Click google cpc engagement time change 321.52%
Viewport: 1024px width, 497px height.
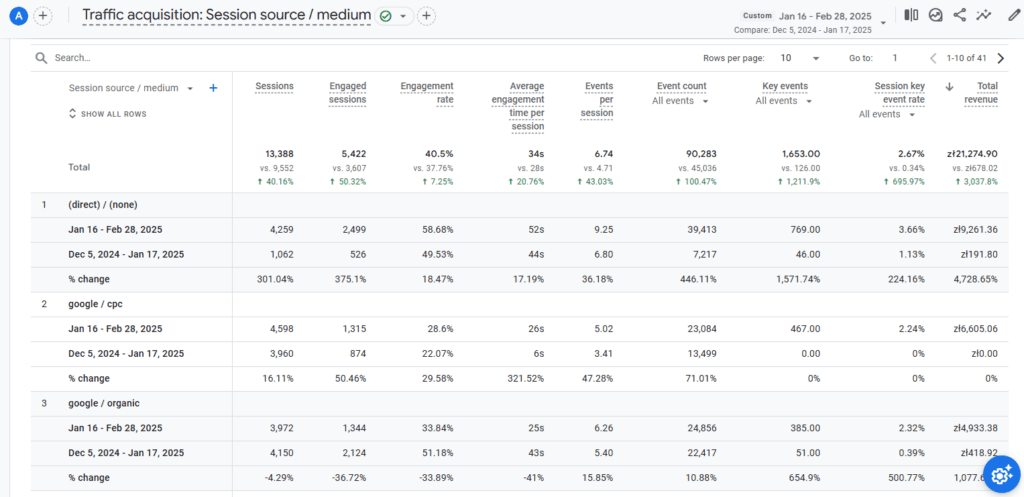click(526, 379)
